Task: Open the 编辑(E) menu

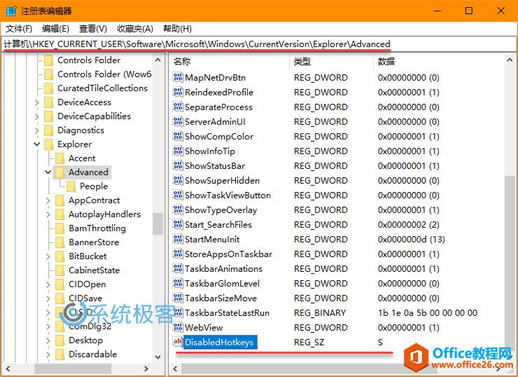Action: click(x=56, y=29)
